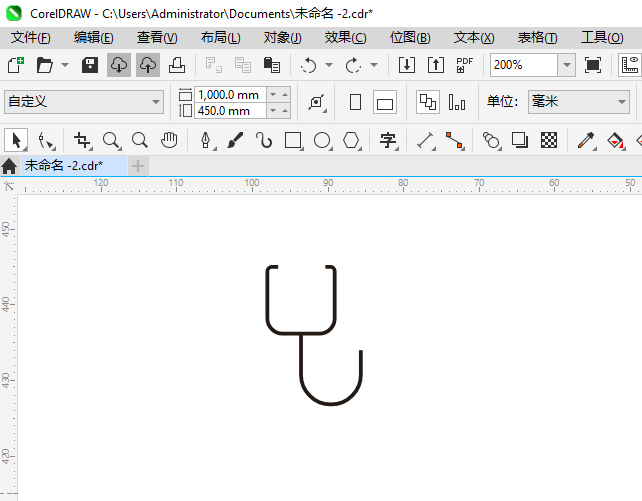This screenshot has height=501, width=642.
Task: Select the Color eyedropper tool
Action: pyautogui.click(x=586, y=140)
